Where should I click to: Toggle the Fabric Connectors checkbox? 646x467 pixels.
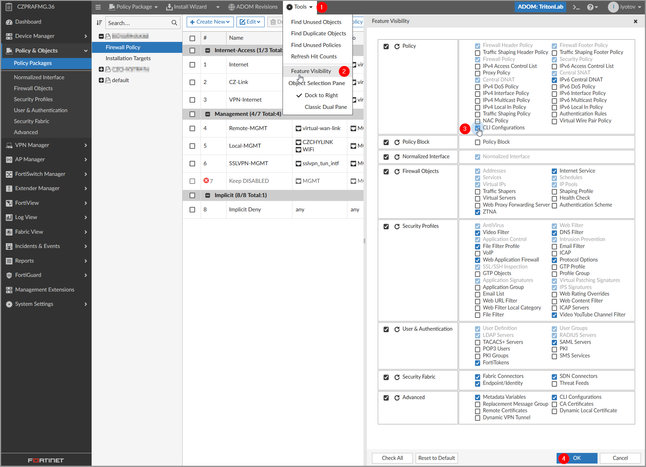[x=477, y=377]
